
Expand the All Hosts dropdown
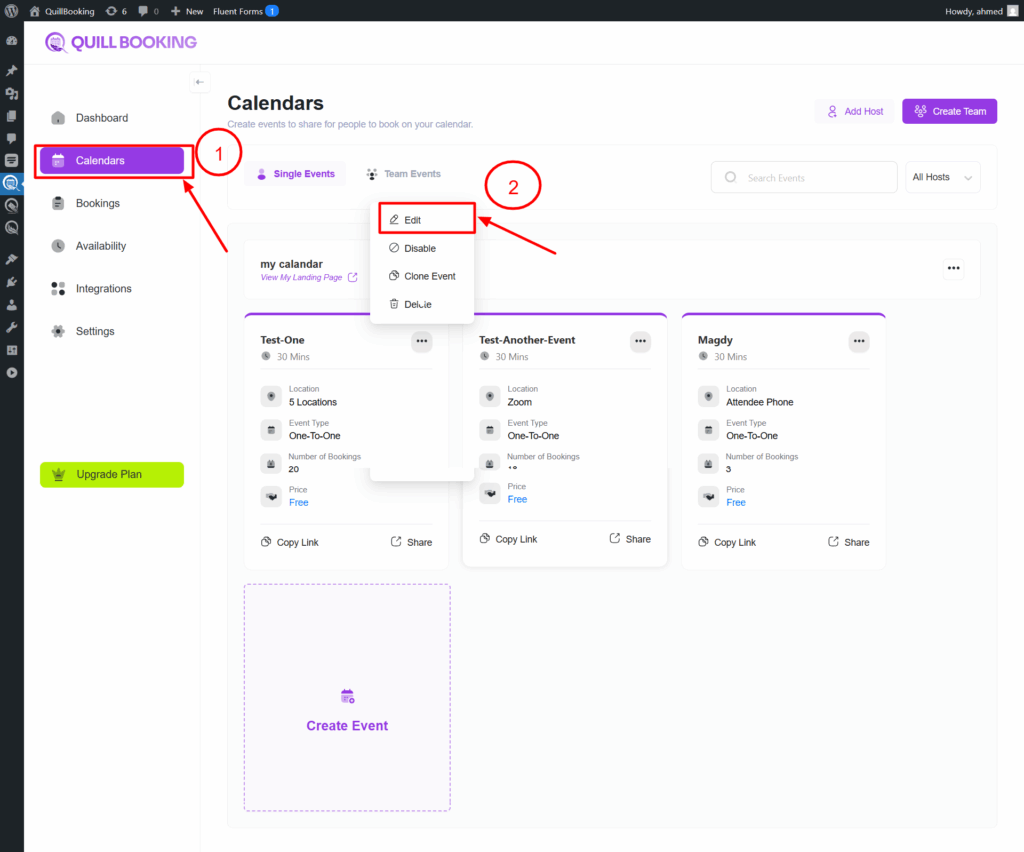pos(942,177)
